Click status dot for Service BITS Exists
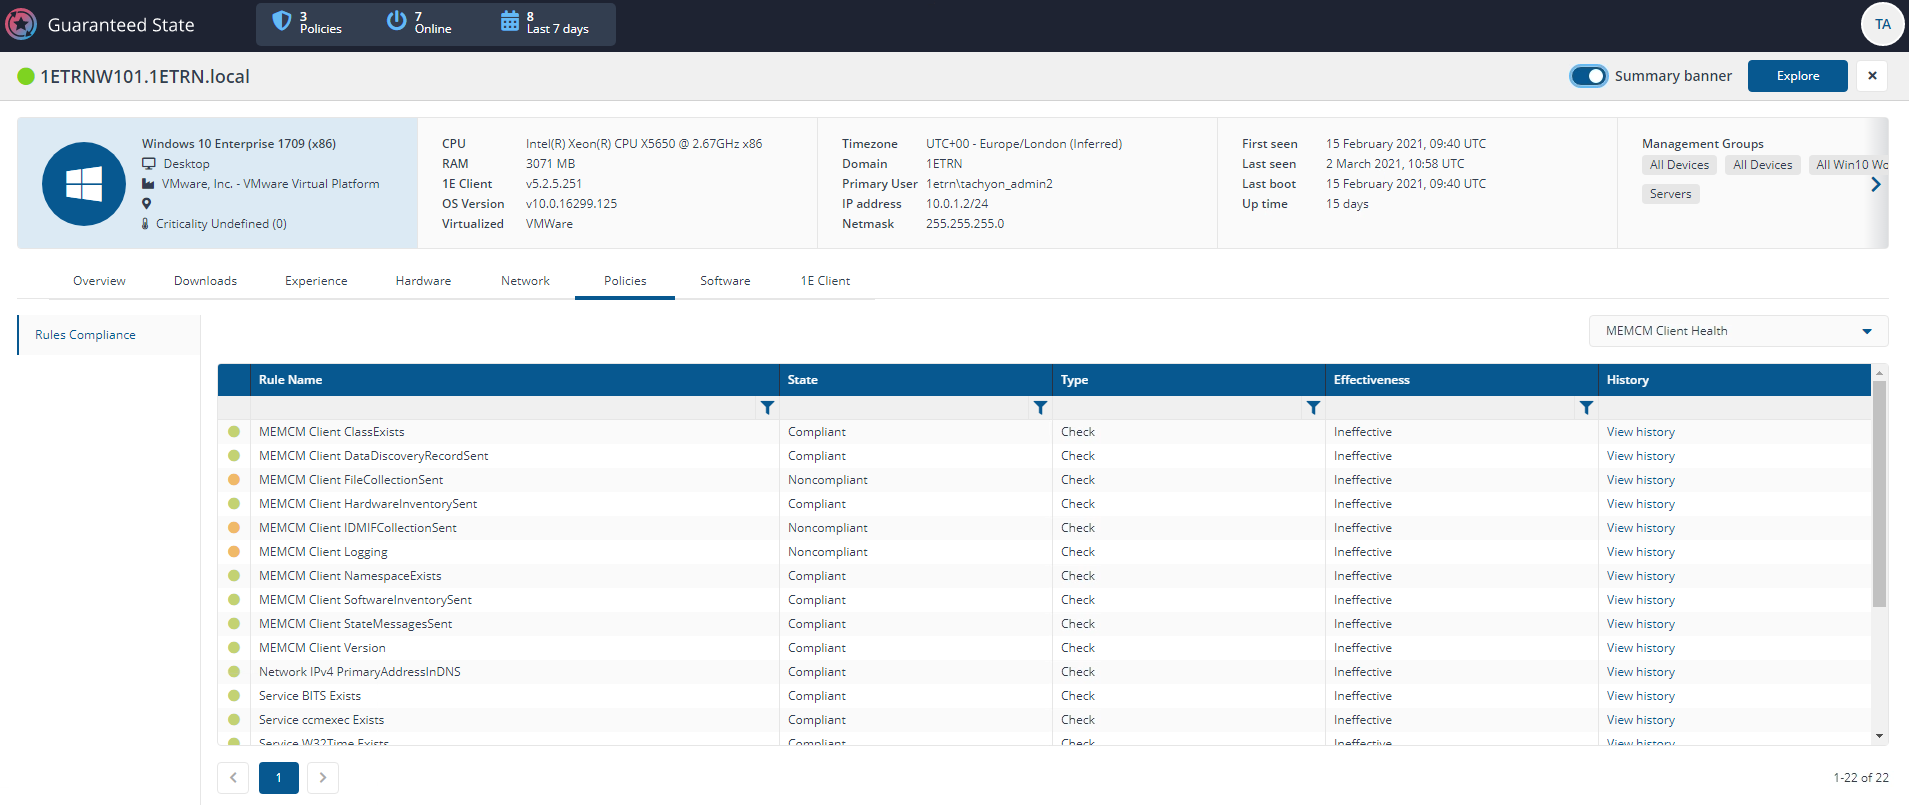This screenshot has width=1909, height=805. [234, 696]
